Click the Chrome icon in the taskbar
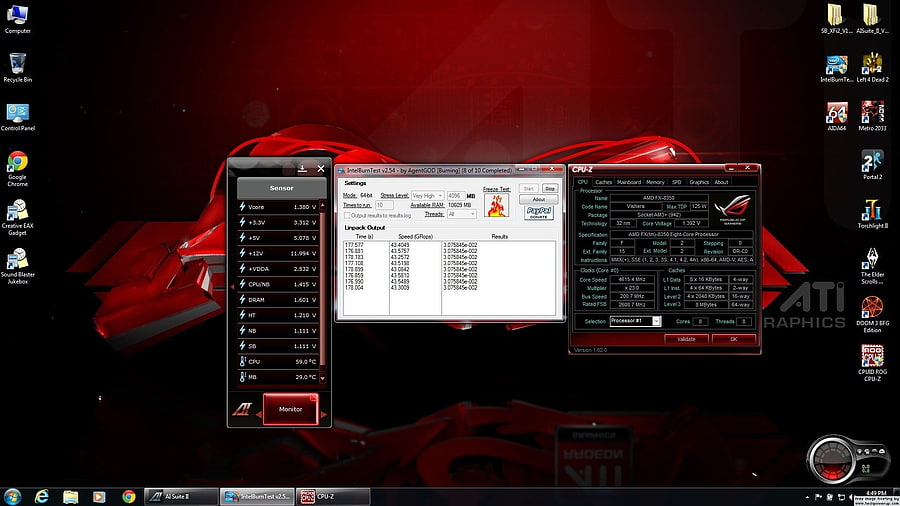This screenshot has height=506, width=900. [129, 496]
